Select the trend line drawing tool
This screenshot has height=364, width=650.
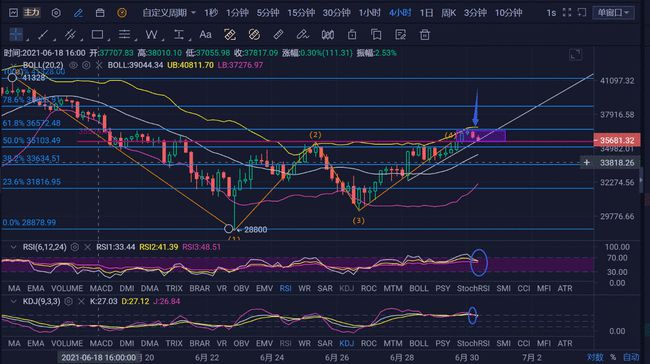tap(43, 35)
